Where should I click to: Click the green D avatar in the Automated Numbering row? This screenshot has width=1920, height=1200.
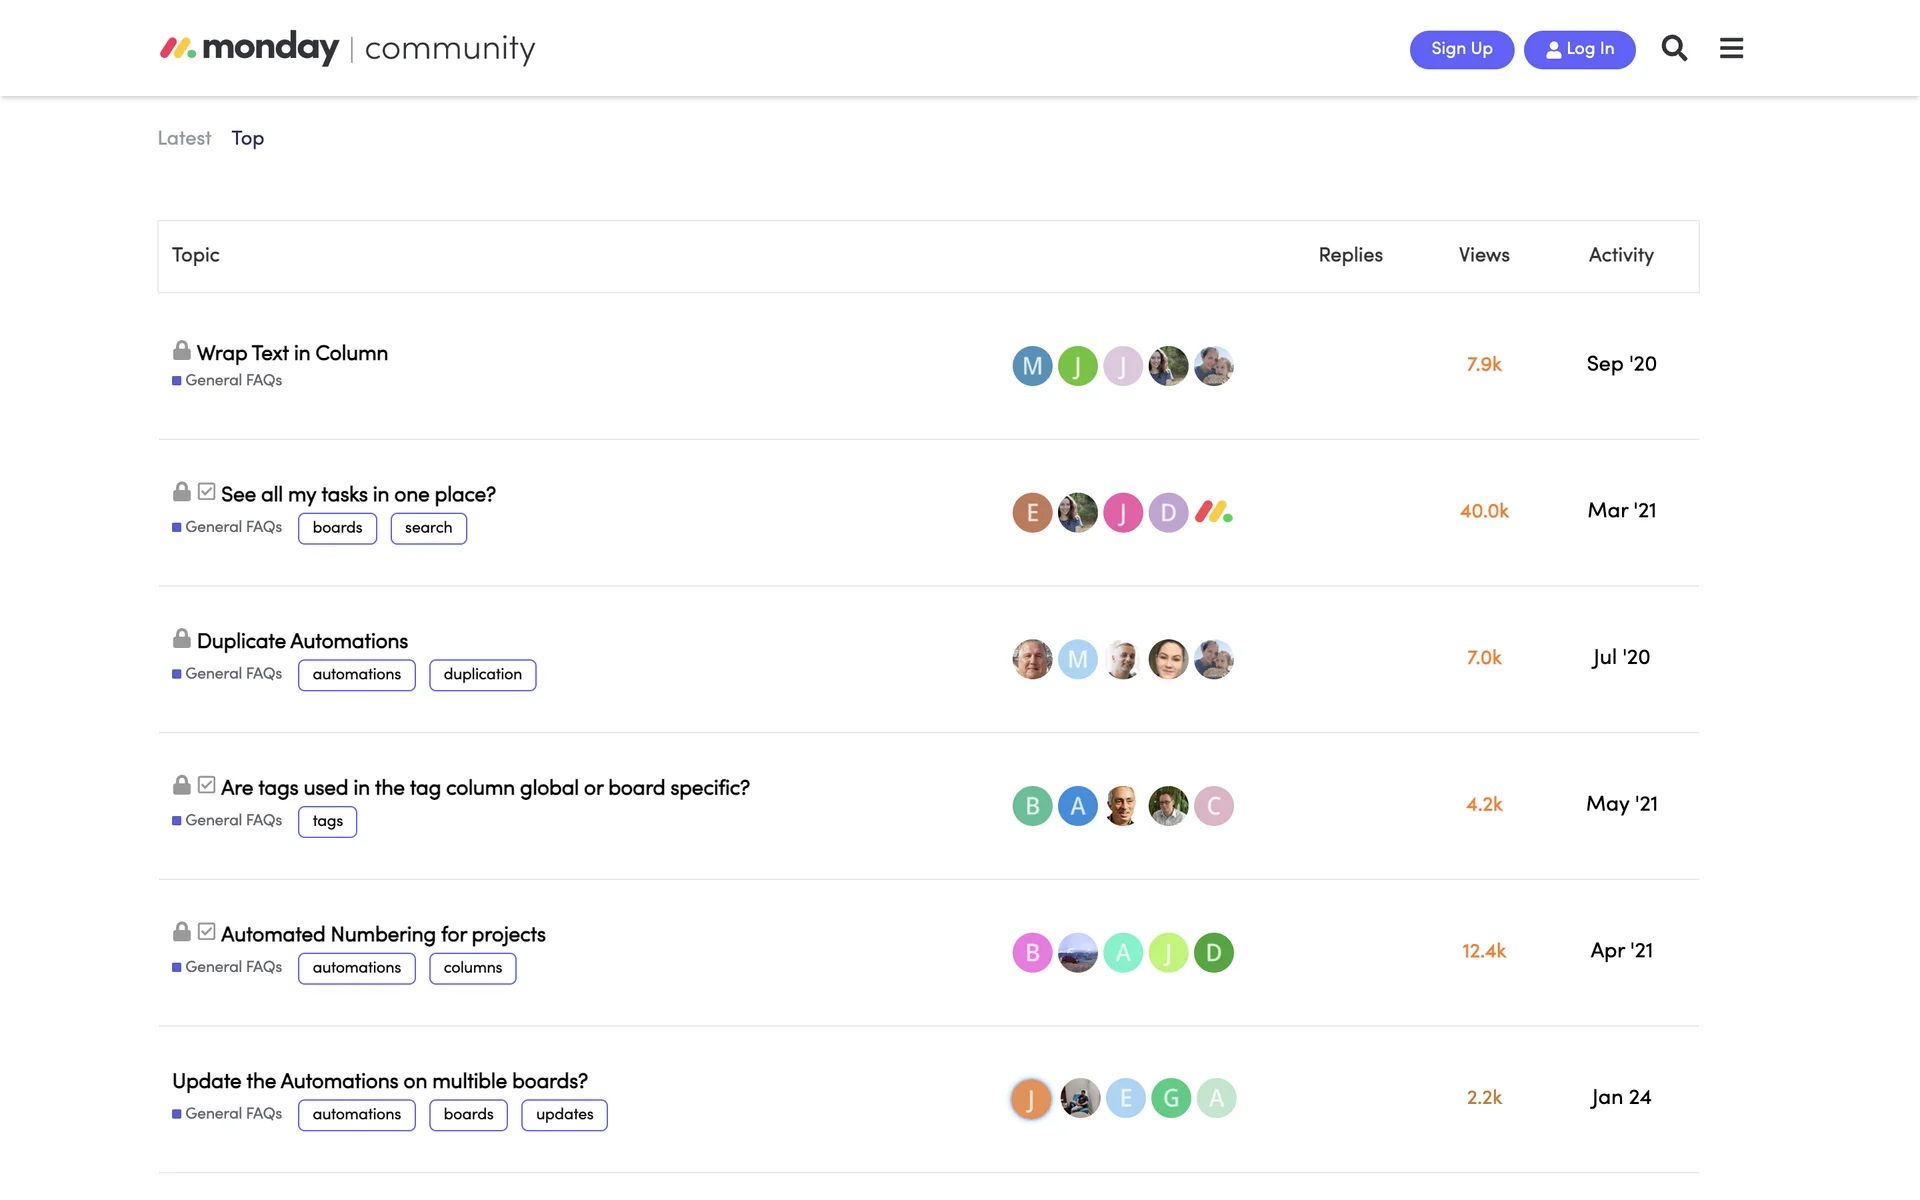[1213, 953]
